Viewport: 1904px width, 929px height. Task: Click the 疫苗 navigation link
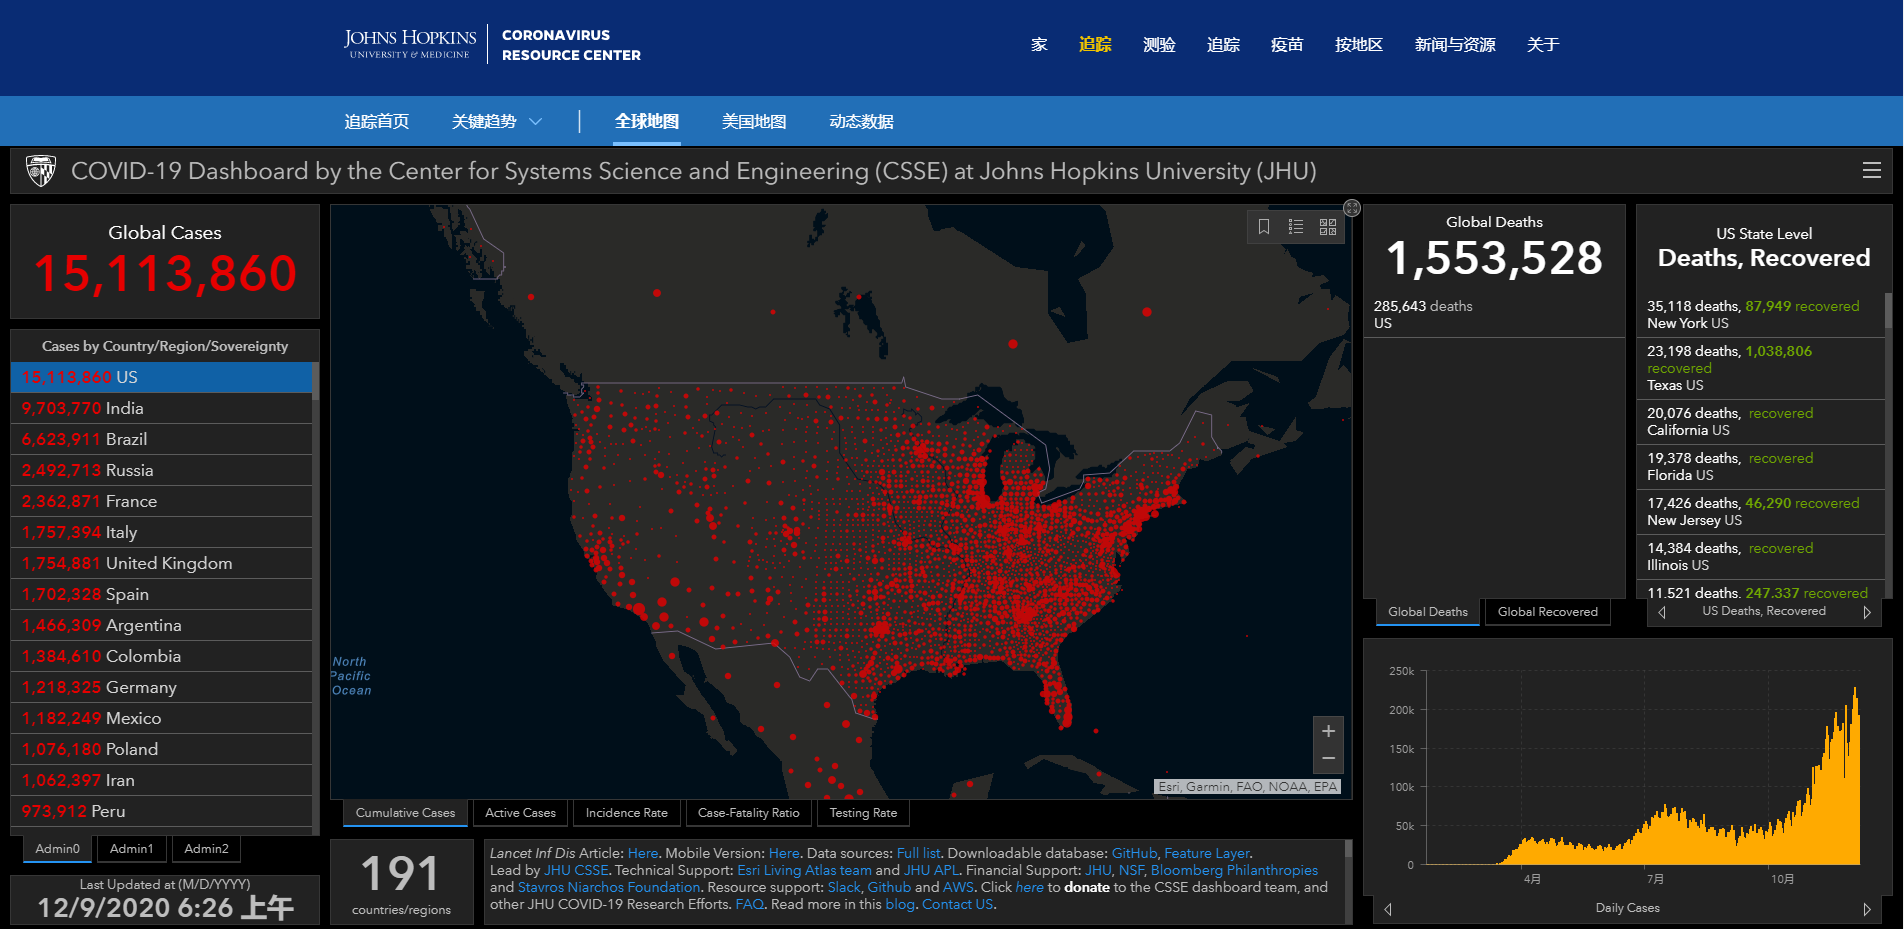pyautogui.click(x=1287, y=45)
